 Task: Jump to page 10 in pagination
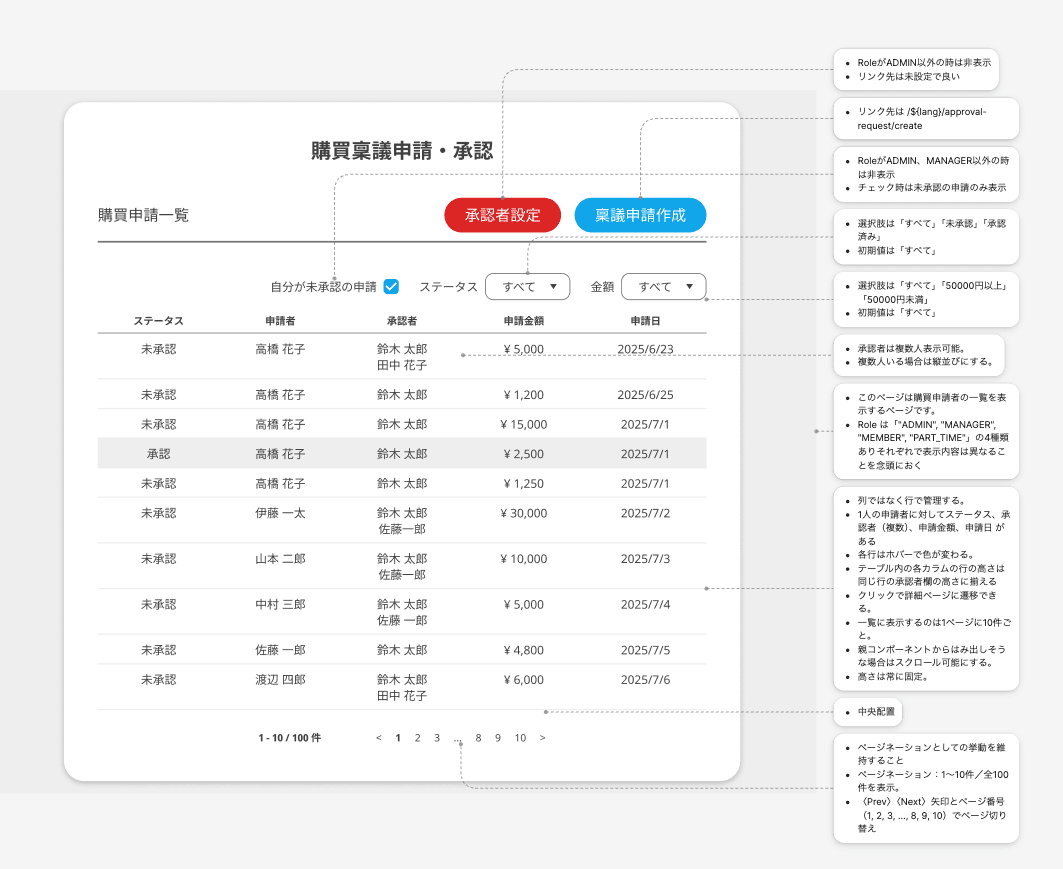pyautogui.click(x=520, y=737)
